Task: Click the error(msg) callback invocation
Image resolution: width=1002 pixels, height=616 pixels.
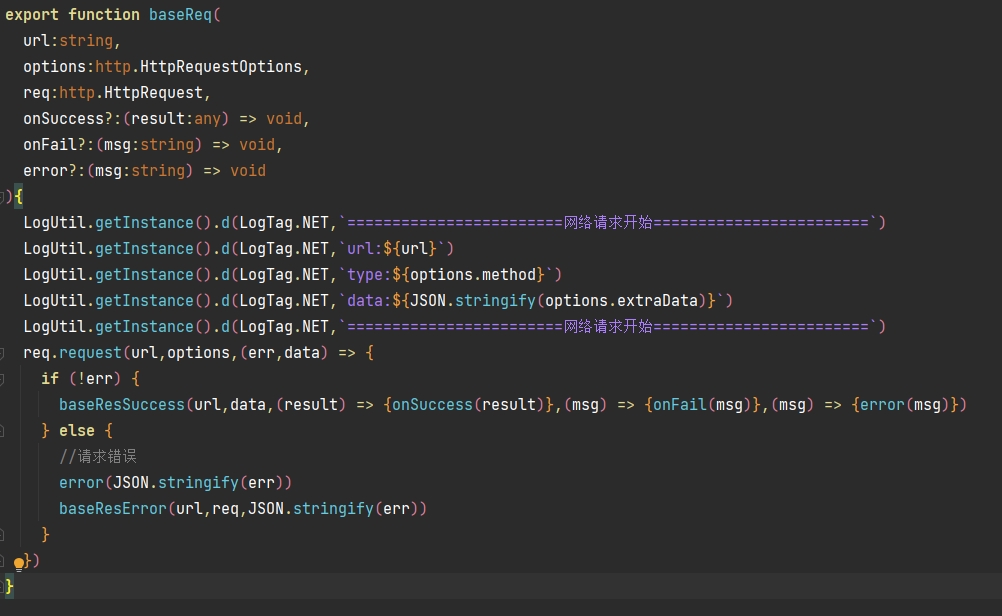Action: tap(905, 404)
